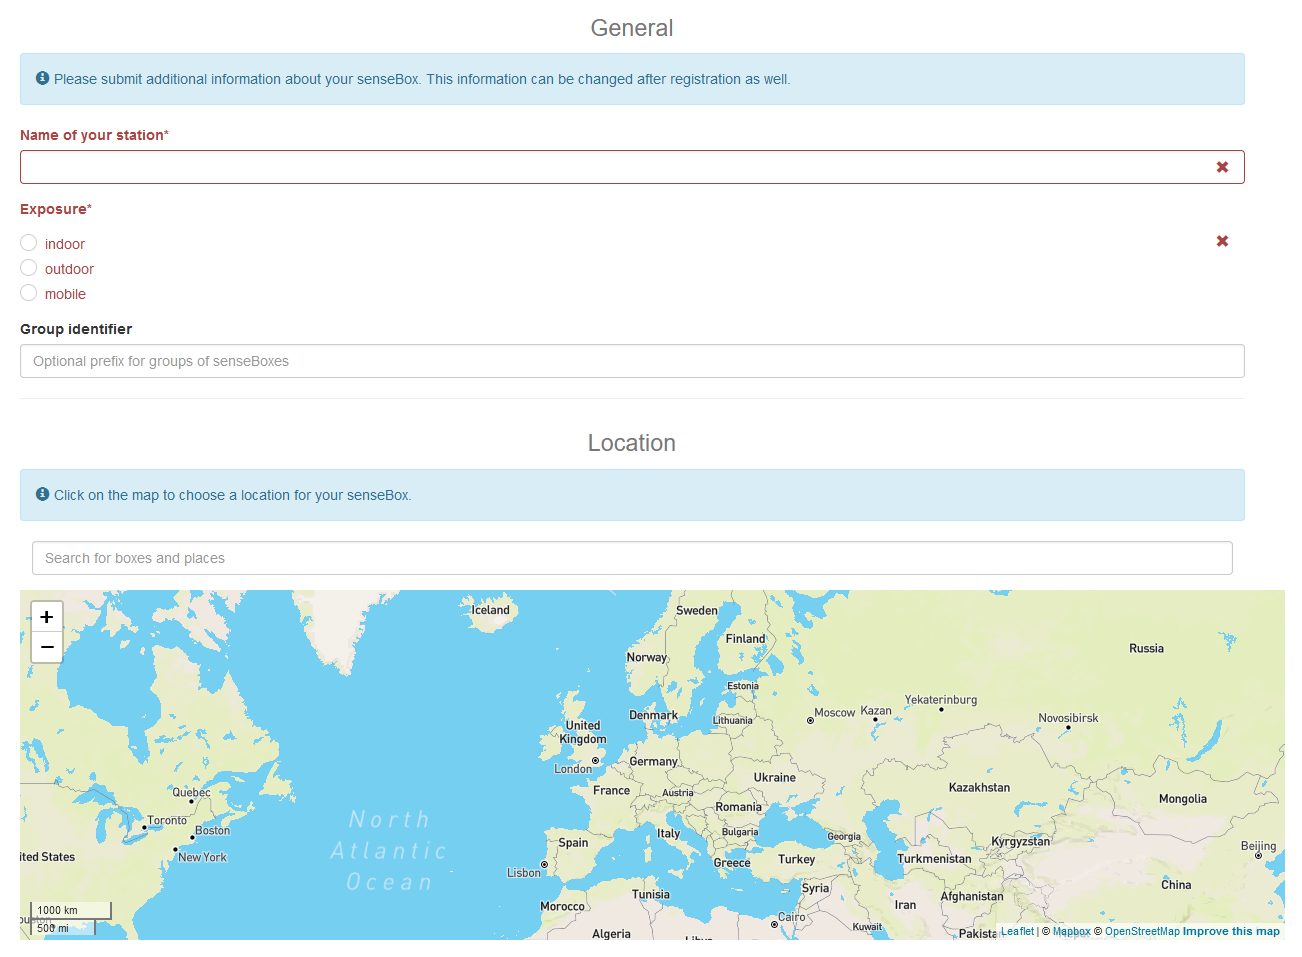Open the Leaflet attribution link

coord(1017,931)
